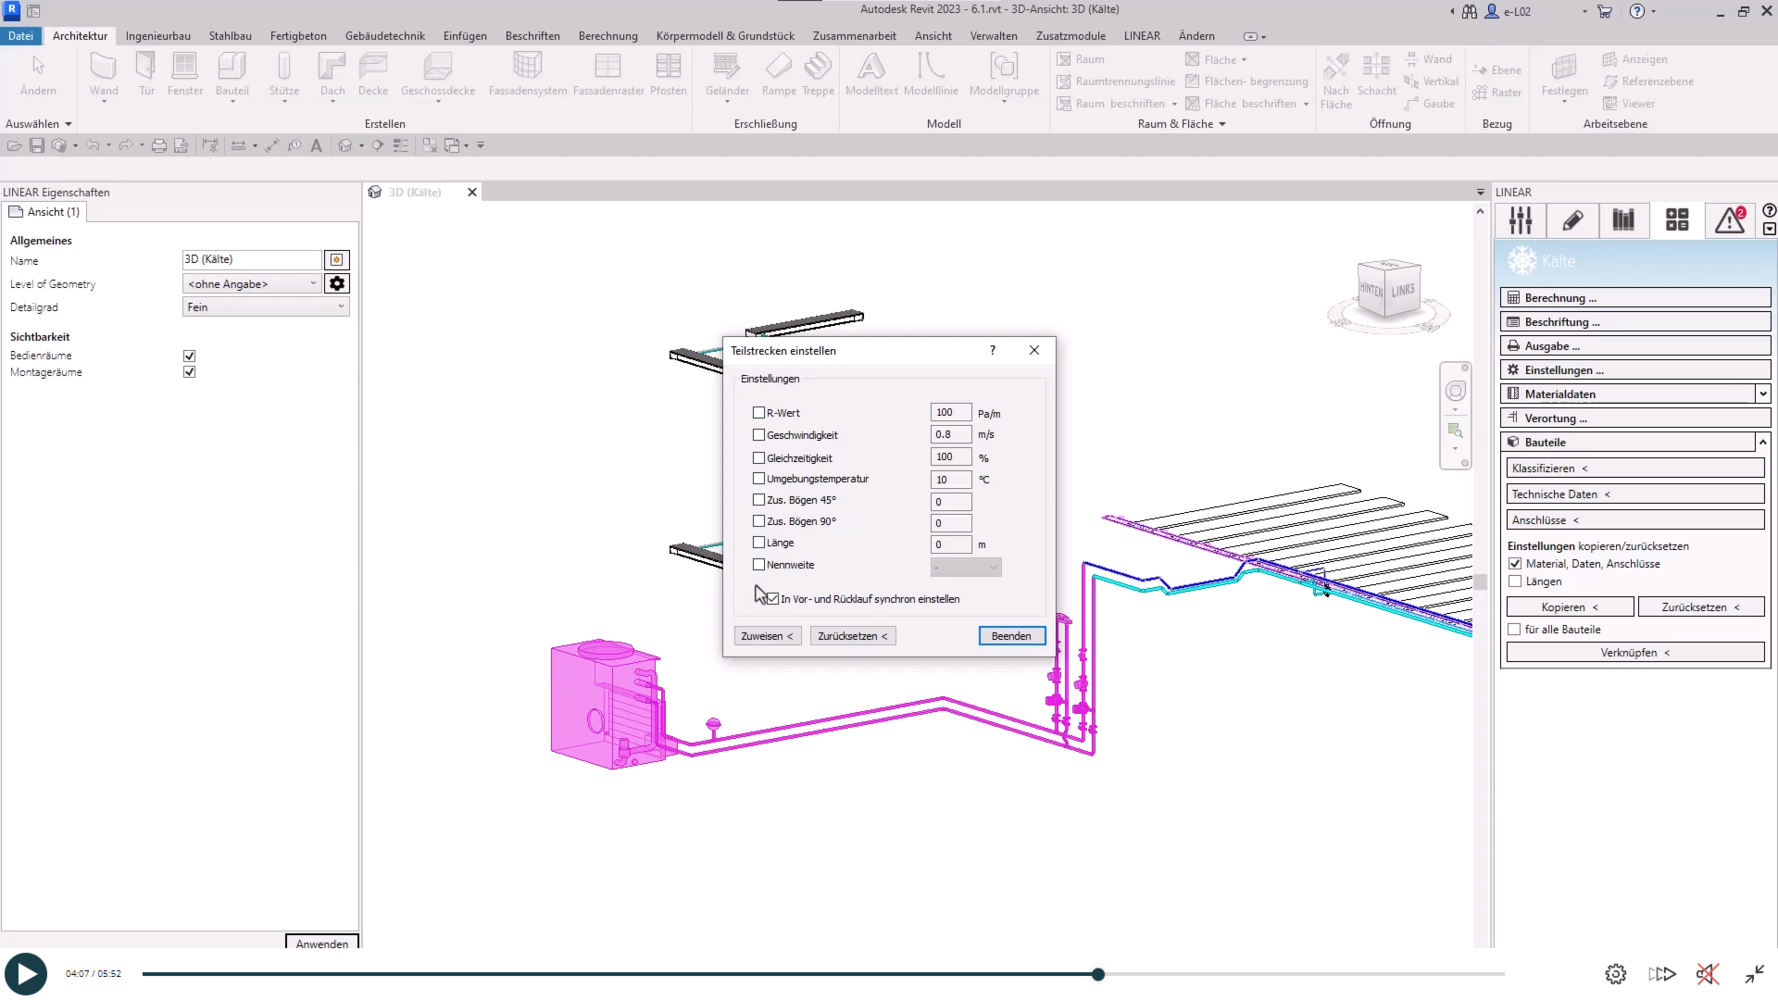Viewport: 1778px width, 1000px height.
Task: Enable the R-Wert checkbox
Action: tap(759, 412)
